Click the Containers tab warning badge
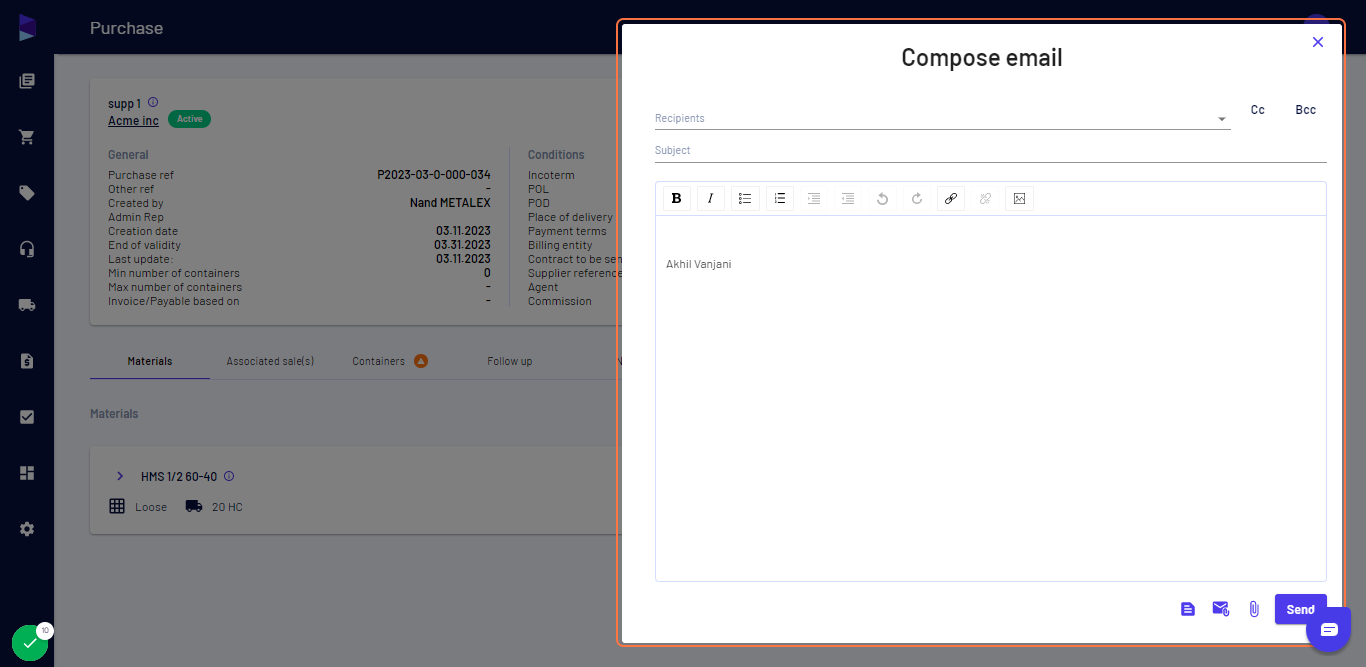Viewport: 1366px width, 667px height. point(421,361)
